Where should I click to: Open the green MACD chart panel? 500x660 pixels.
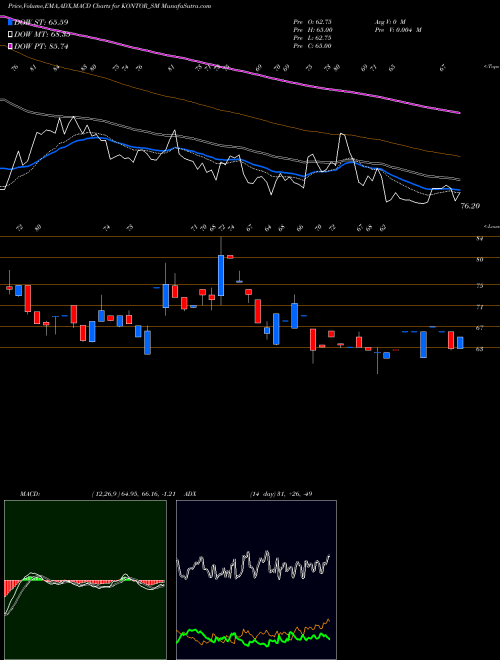point(85,580)
